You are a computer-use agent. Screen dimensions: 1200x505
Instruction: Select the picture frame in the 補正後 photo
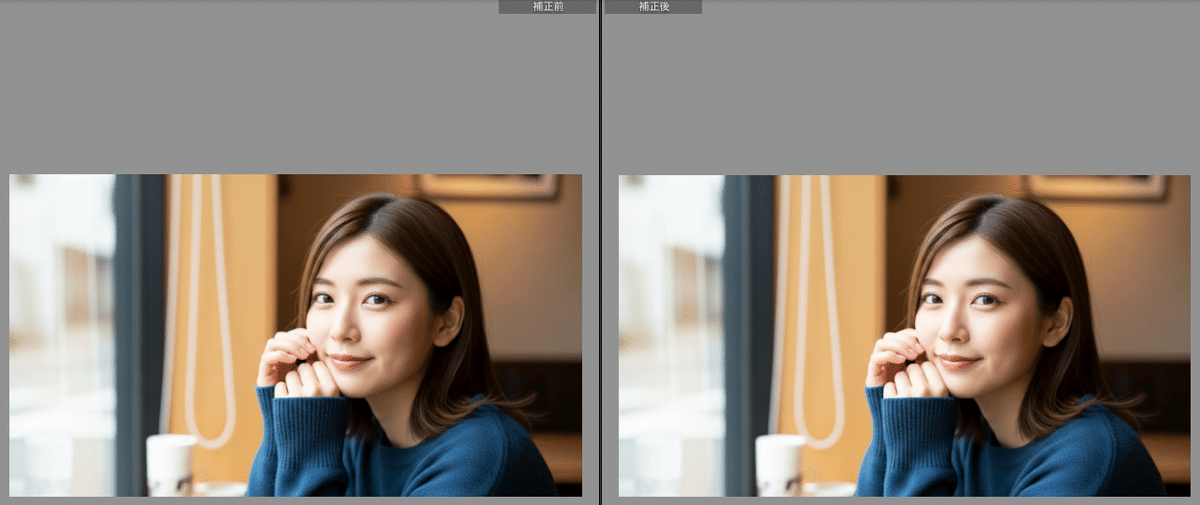1096,186
